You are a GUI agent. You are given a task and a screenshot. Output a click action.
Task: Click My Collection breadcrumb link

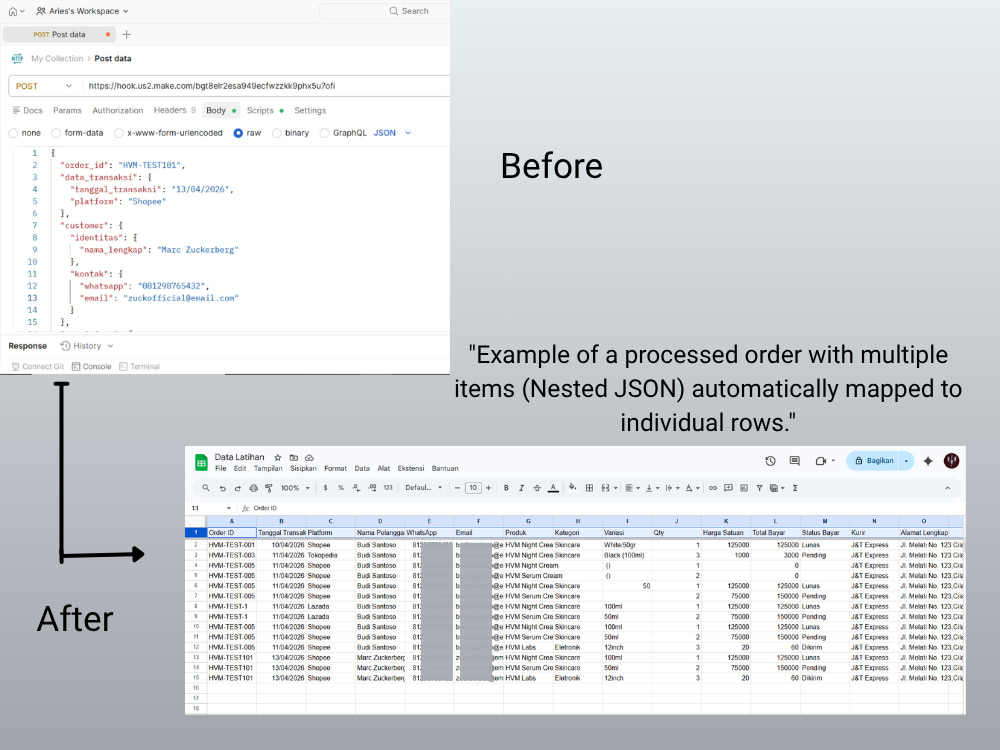click(x=57, y=59)
